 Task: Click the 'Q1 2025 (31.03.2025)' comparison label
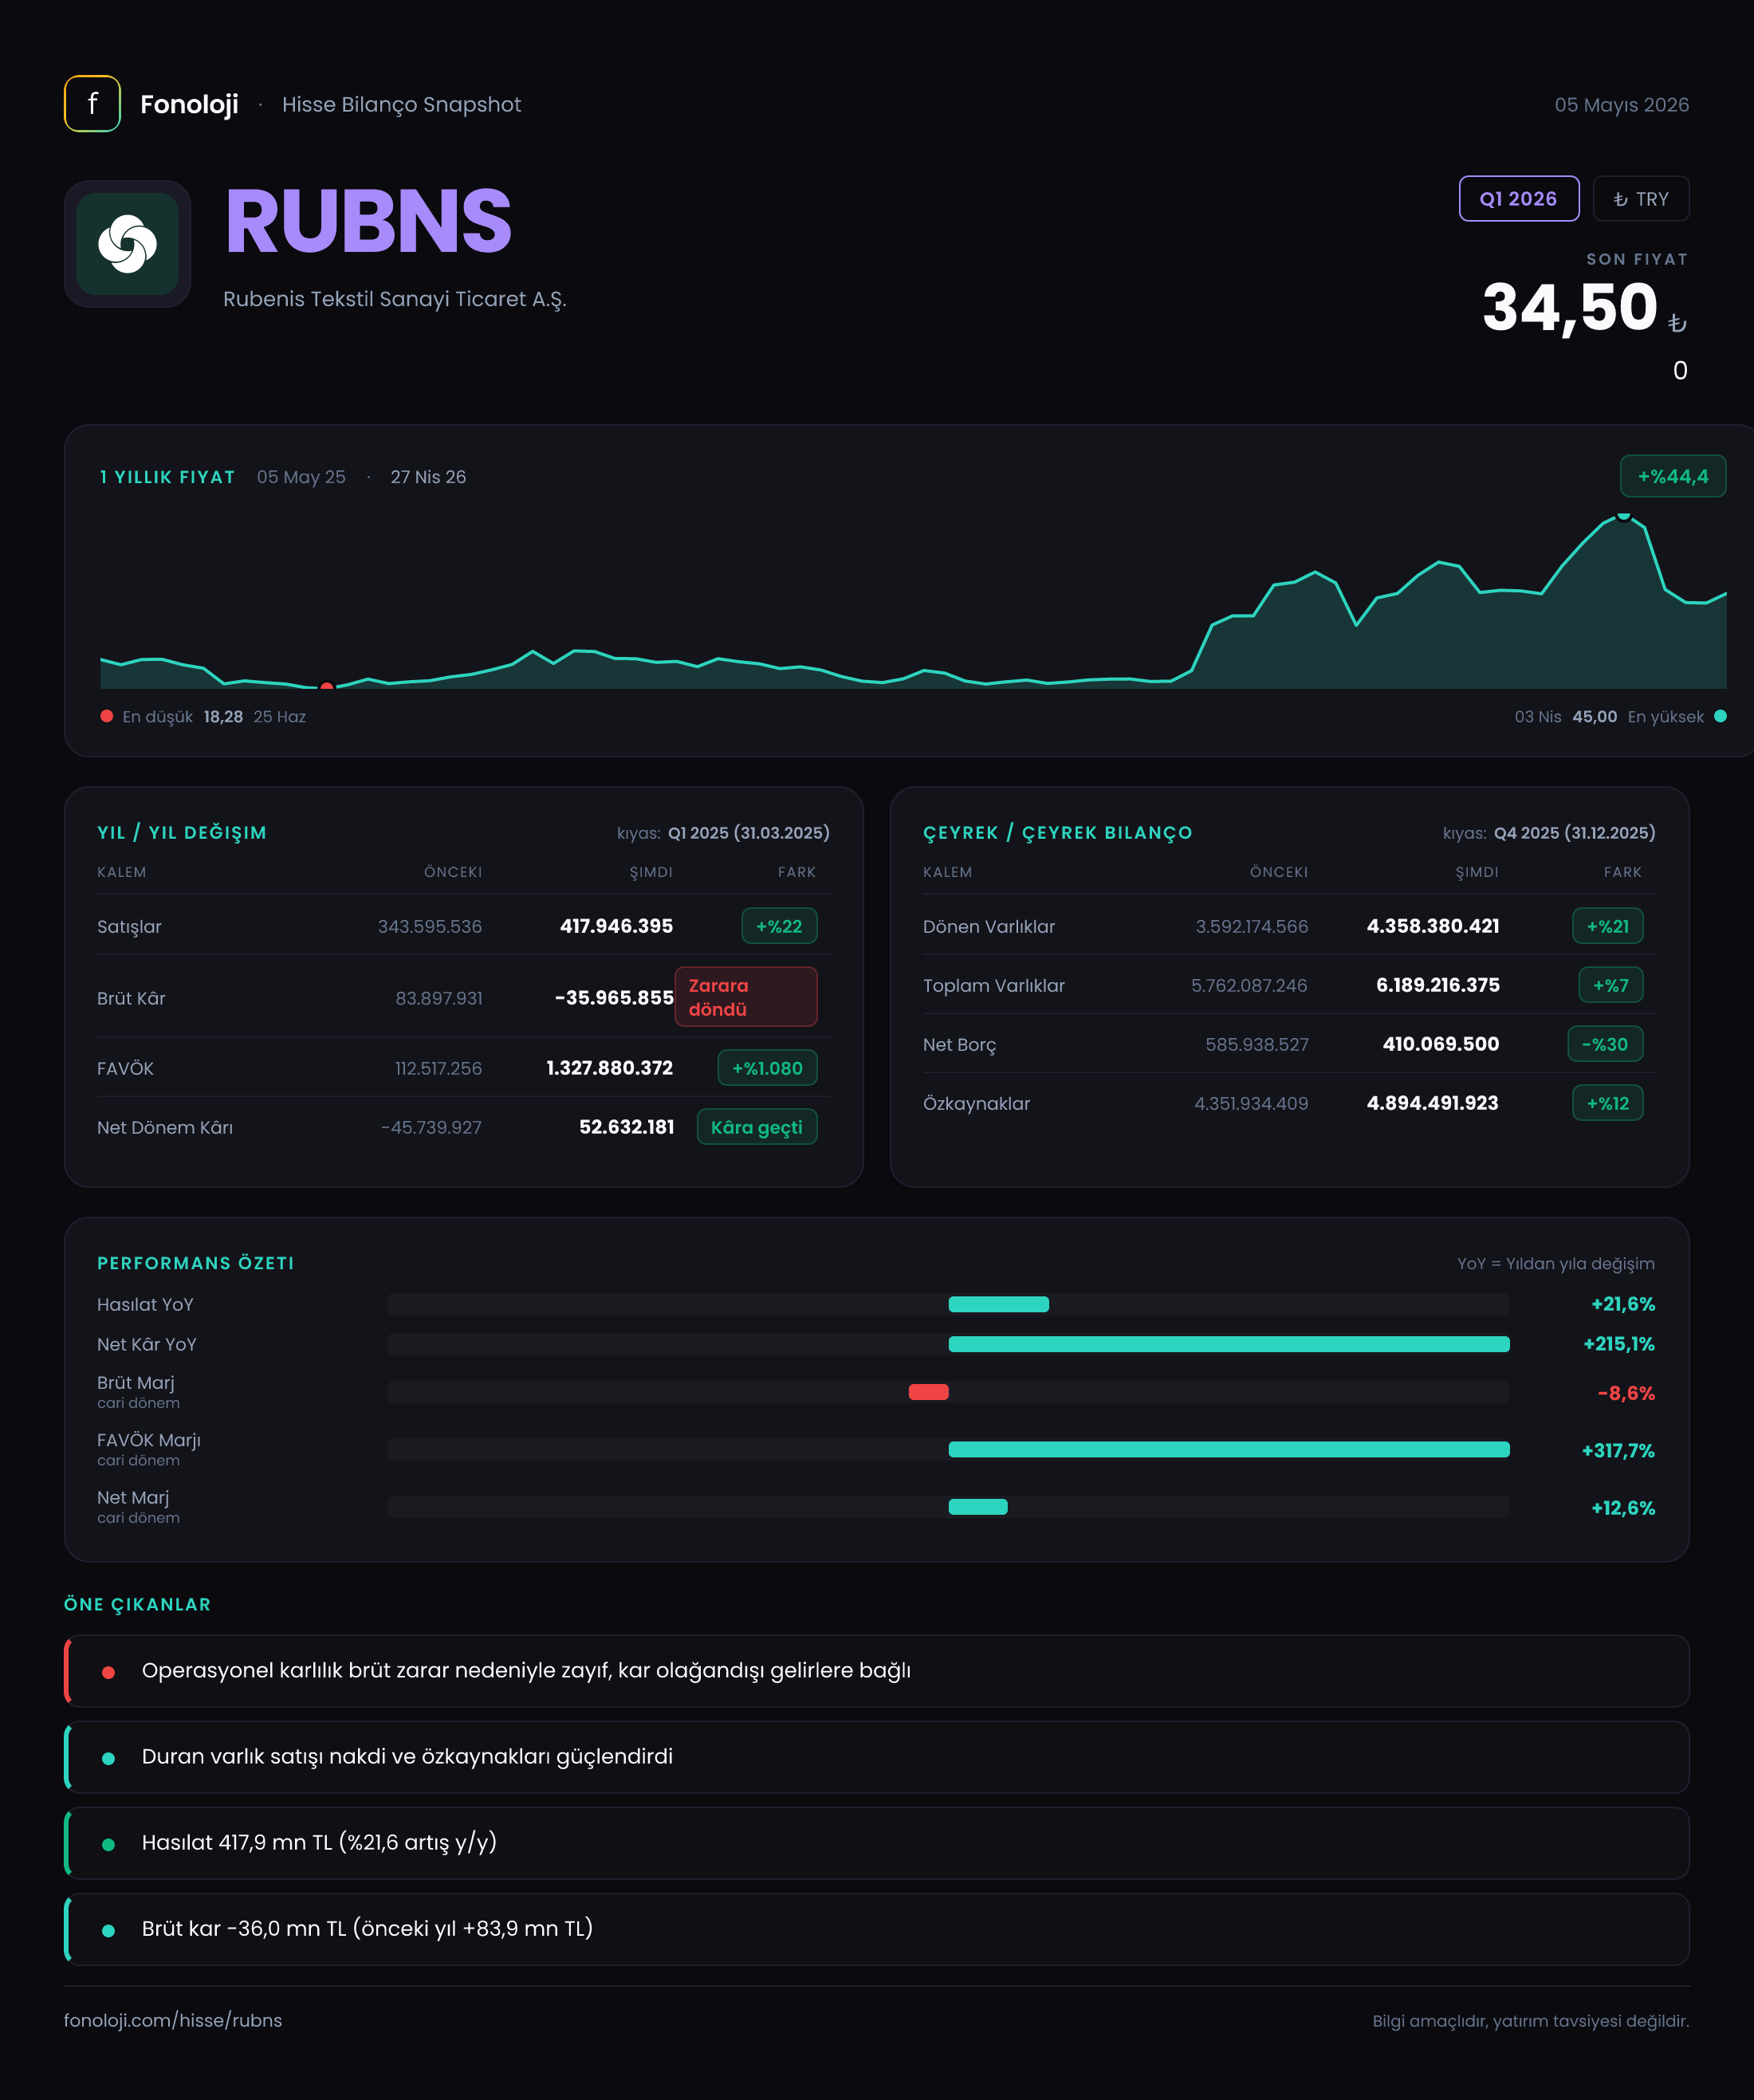coord(749,833)
